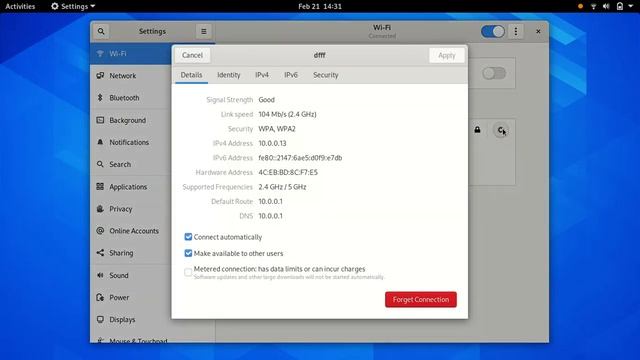Click the Apply button

pyautogui.click(x=447, y=55)
